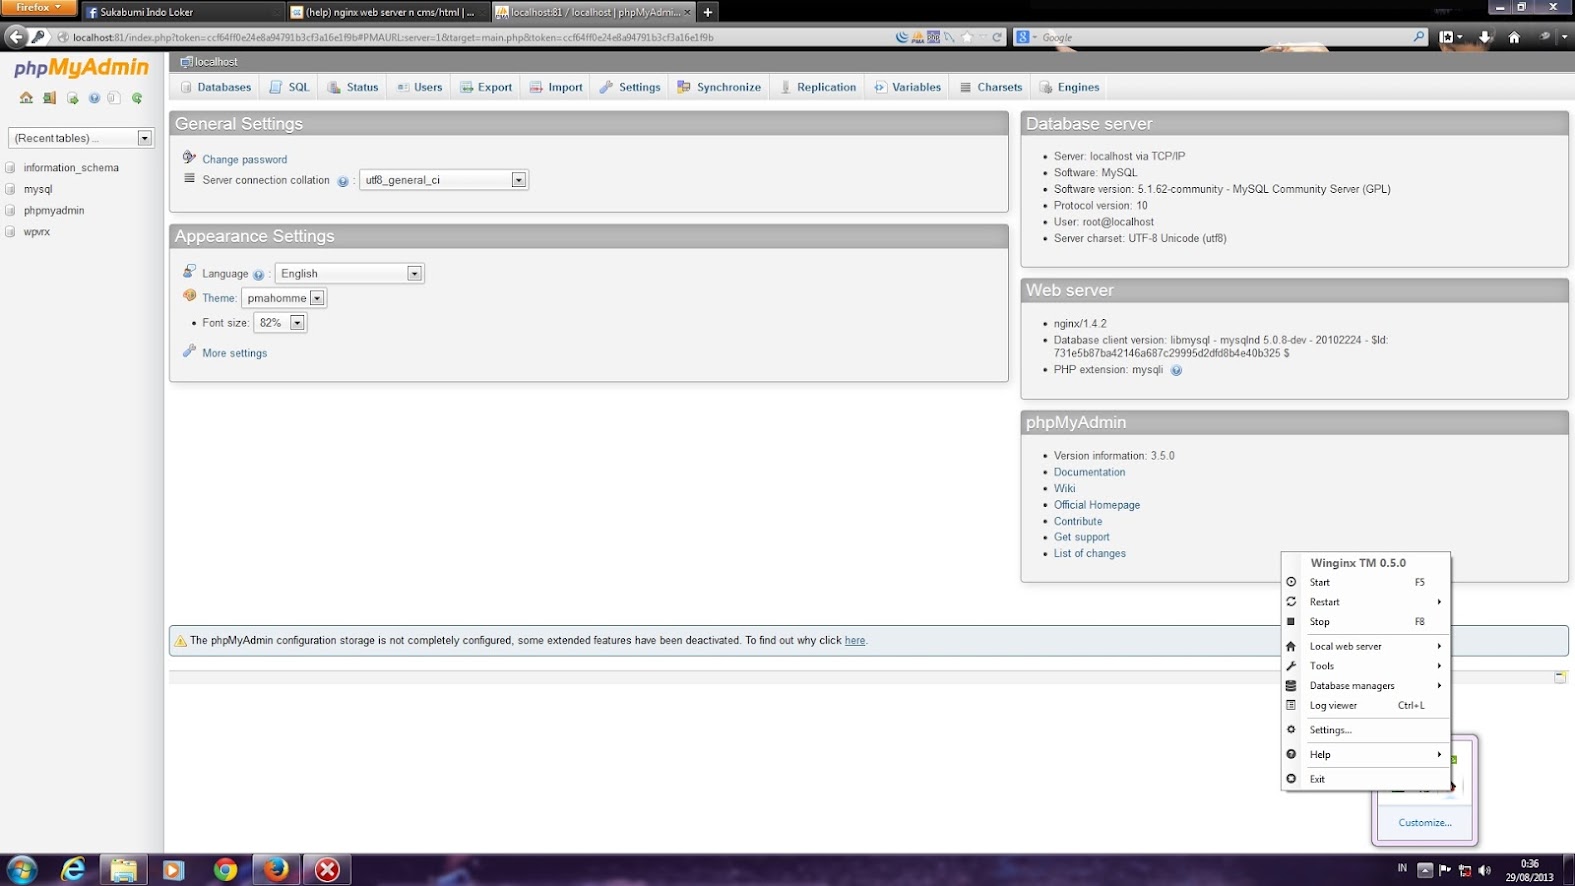The width and height of the screenshot is (1575, 886).
Task: Choose Exit in the Winginx tray menu
Action: (x=1365, y=779)
